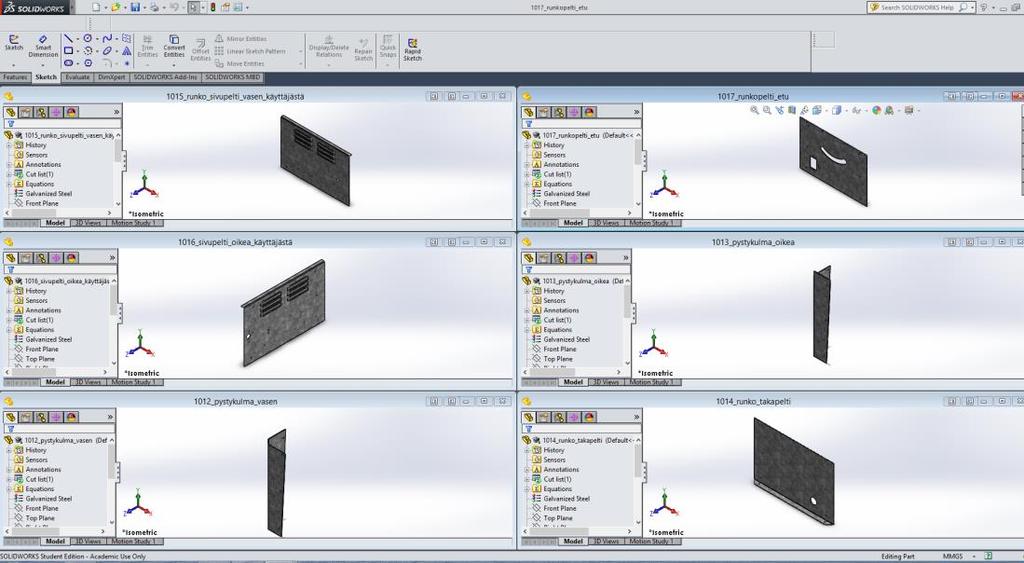Click Edit Appearance in the 1017_runkopelti_etu view toolbar
Viewport: 1024px width, 563px height.
pos(876,110)
